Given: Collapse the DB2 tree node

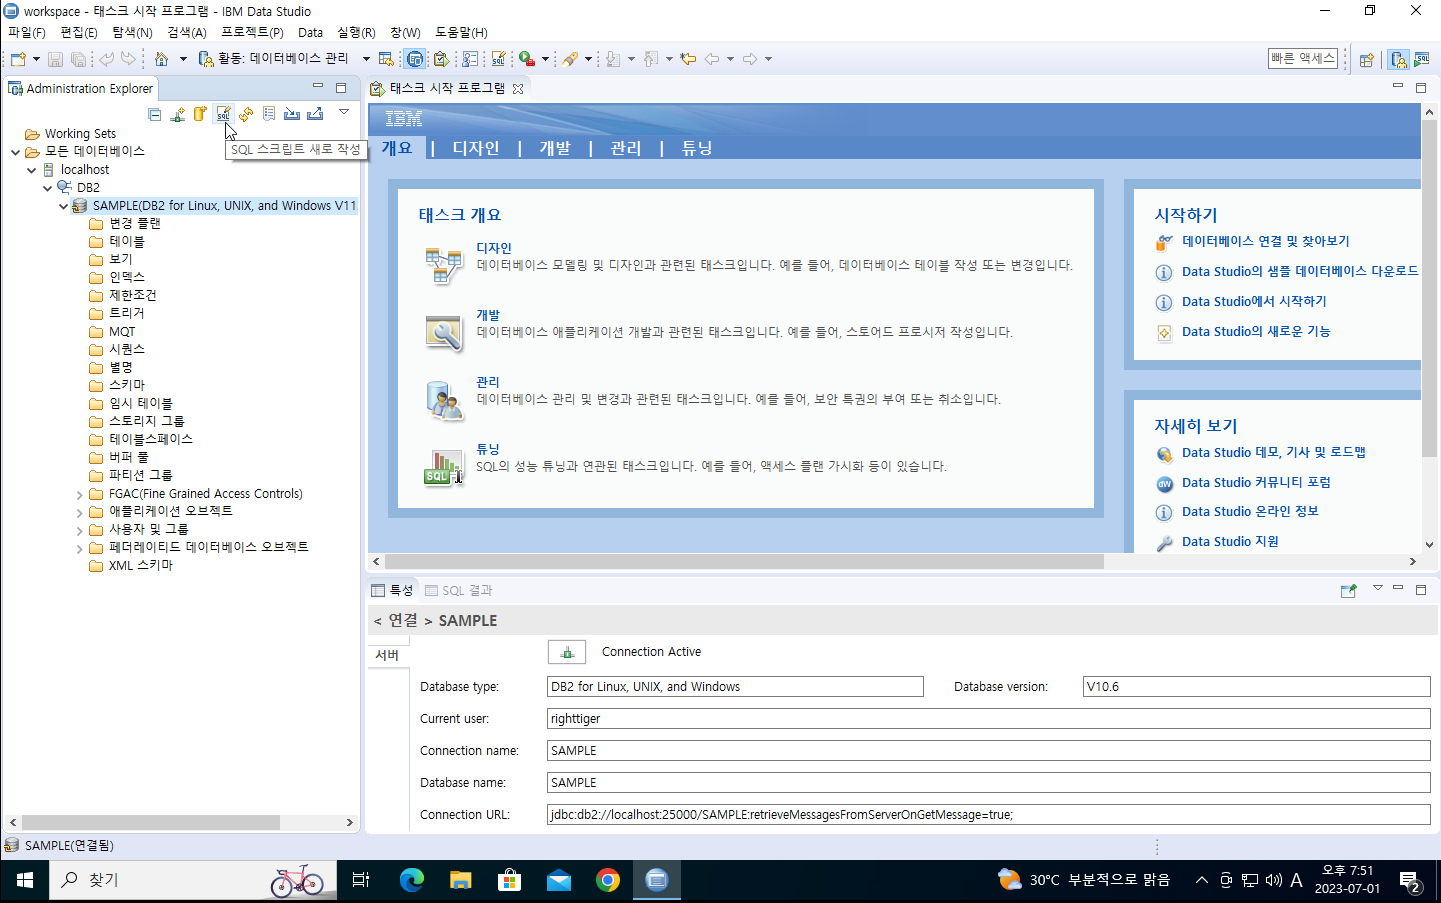Looking at the screenshot, I should 48,188.
